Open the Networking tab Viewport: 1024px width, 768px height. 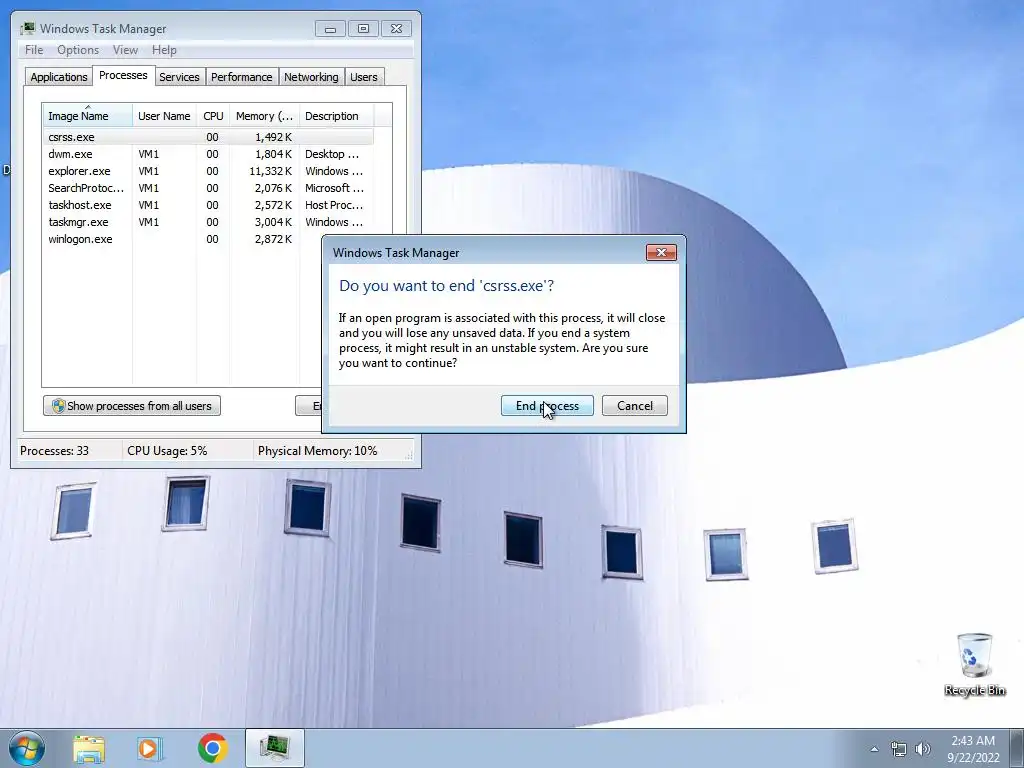tap(311, 77)
